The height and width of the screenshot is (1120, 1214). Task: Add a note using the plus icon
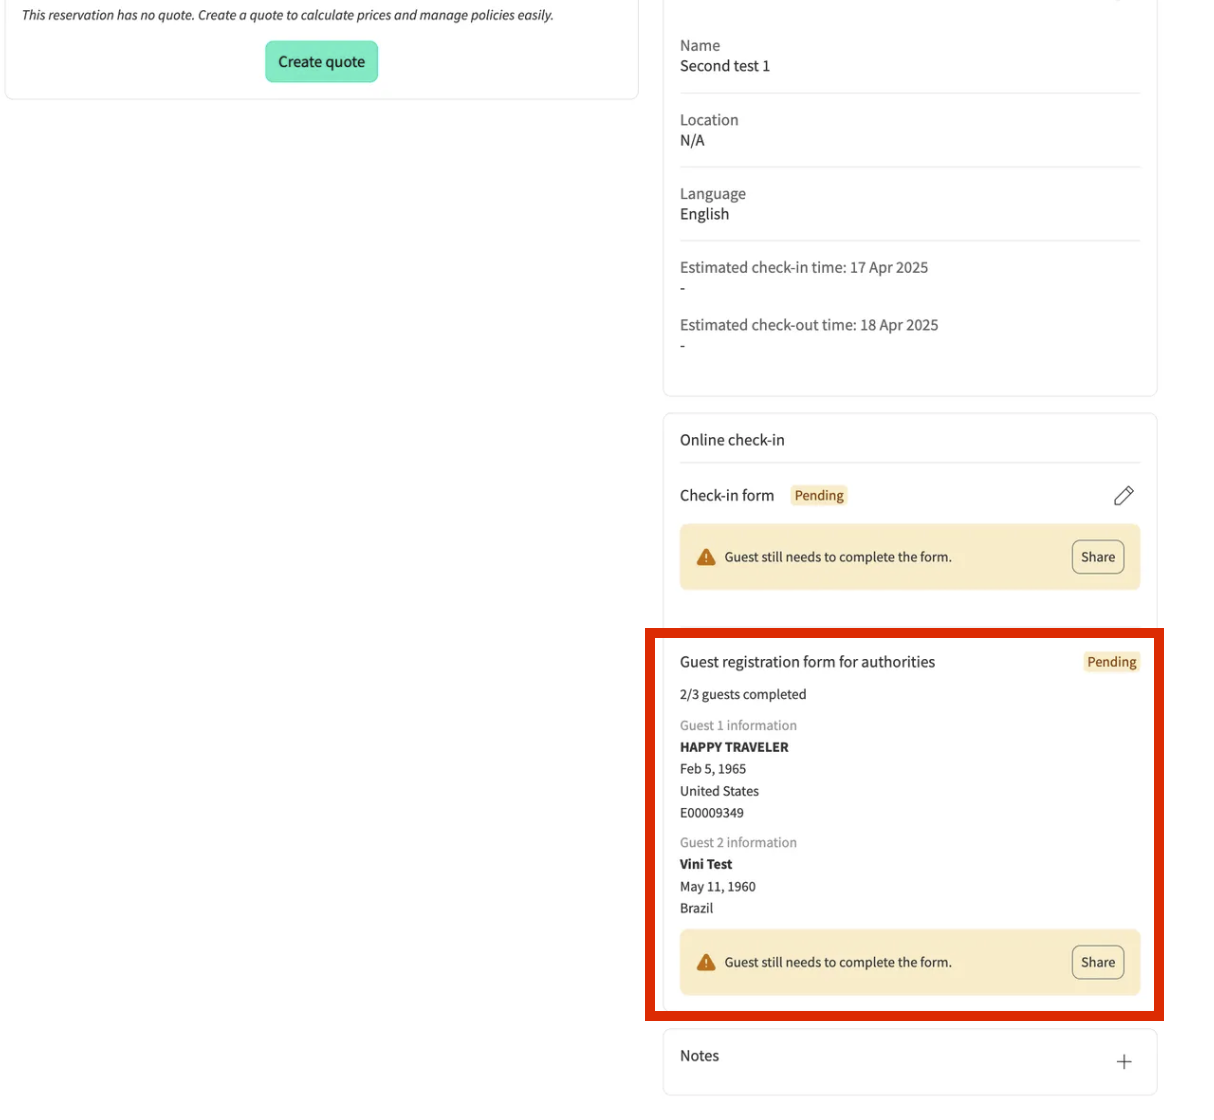(x=1123, y=1062)
